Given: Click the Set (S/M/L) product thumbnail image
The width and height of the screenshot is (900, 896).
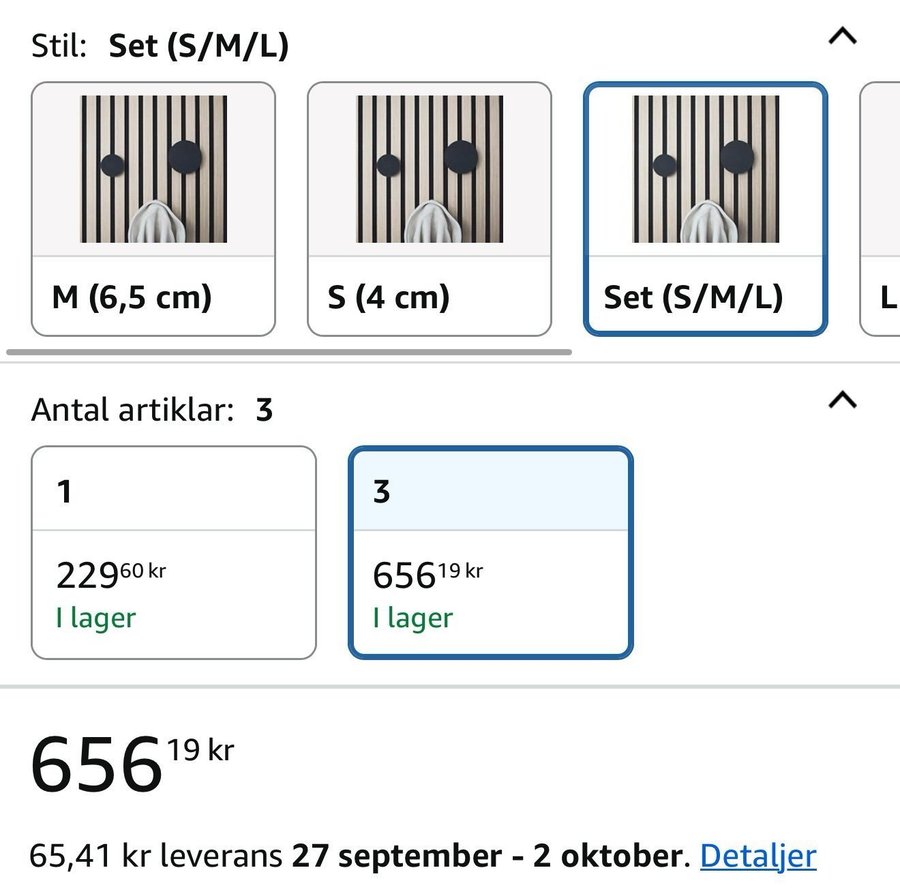Looking at the screenshot, I should (706, 169).
